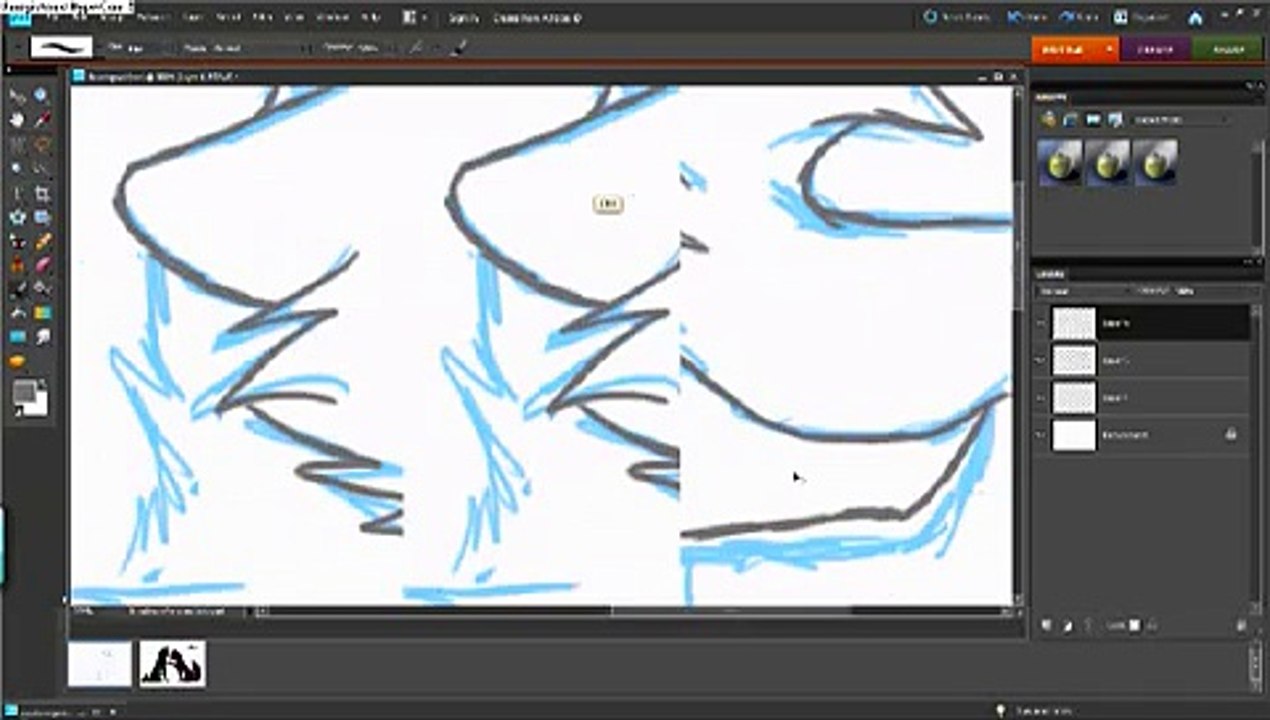
Task: Open the Window menu
Action: [331, 18]
